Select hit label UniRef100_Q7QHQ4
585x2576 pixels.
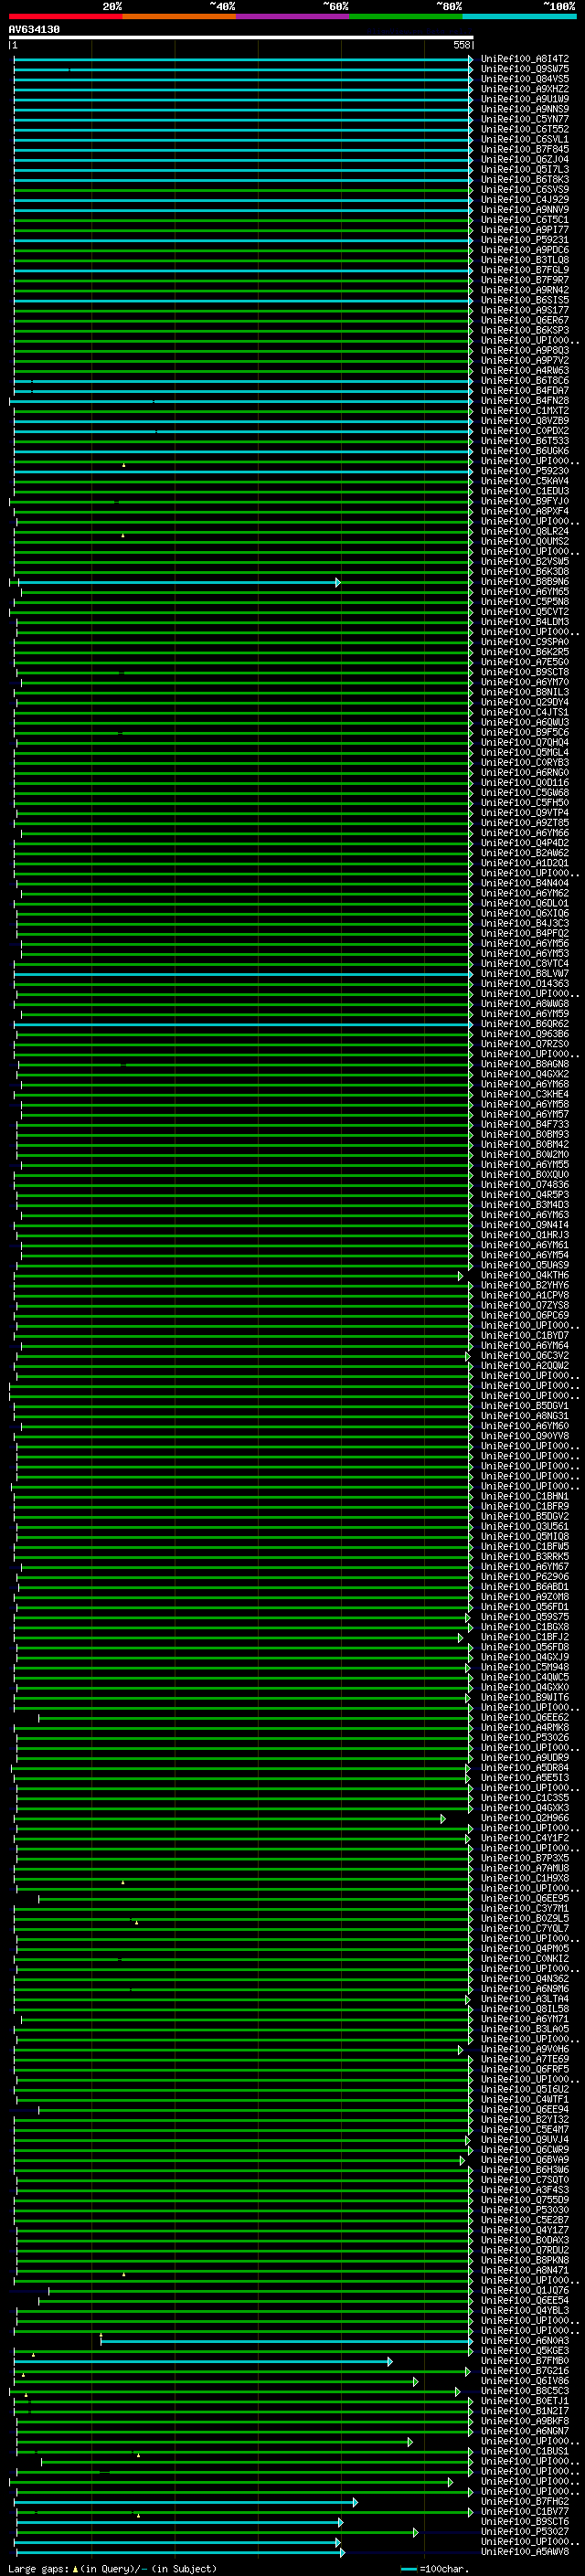[524, 742]
